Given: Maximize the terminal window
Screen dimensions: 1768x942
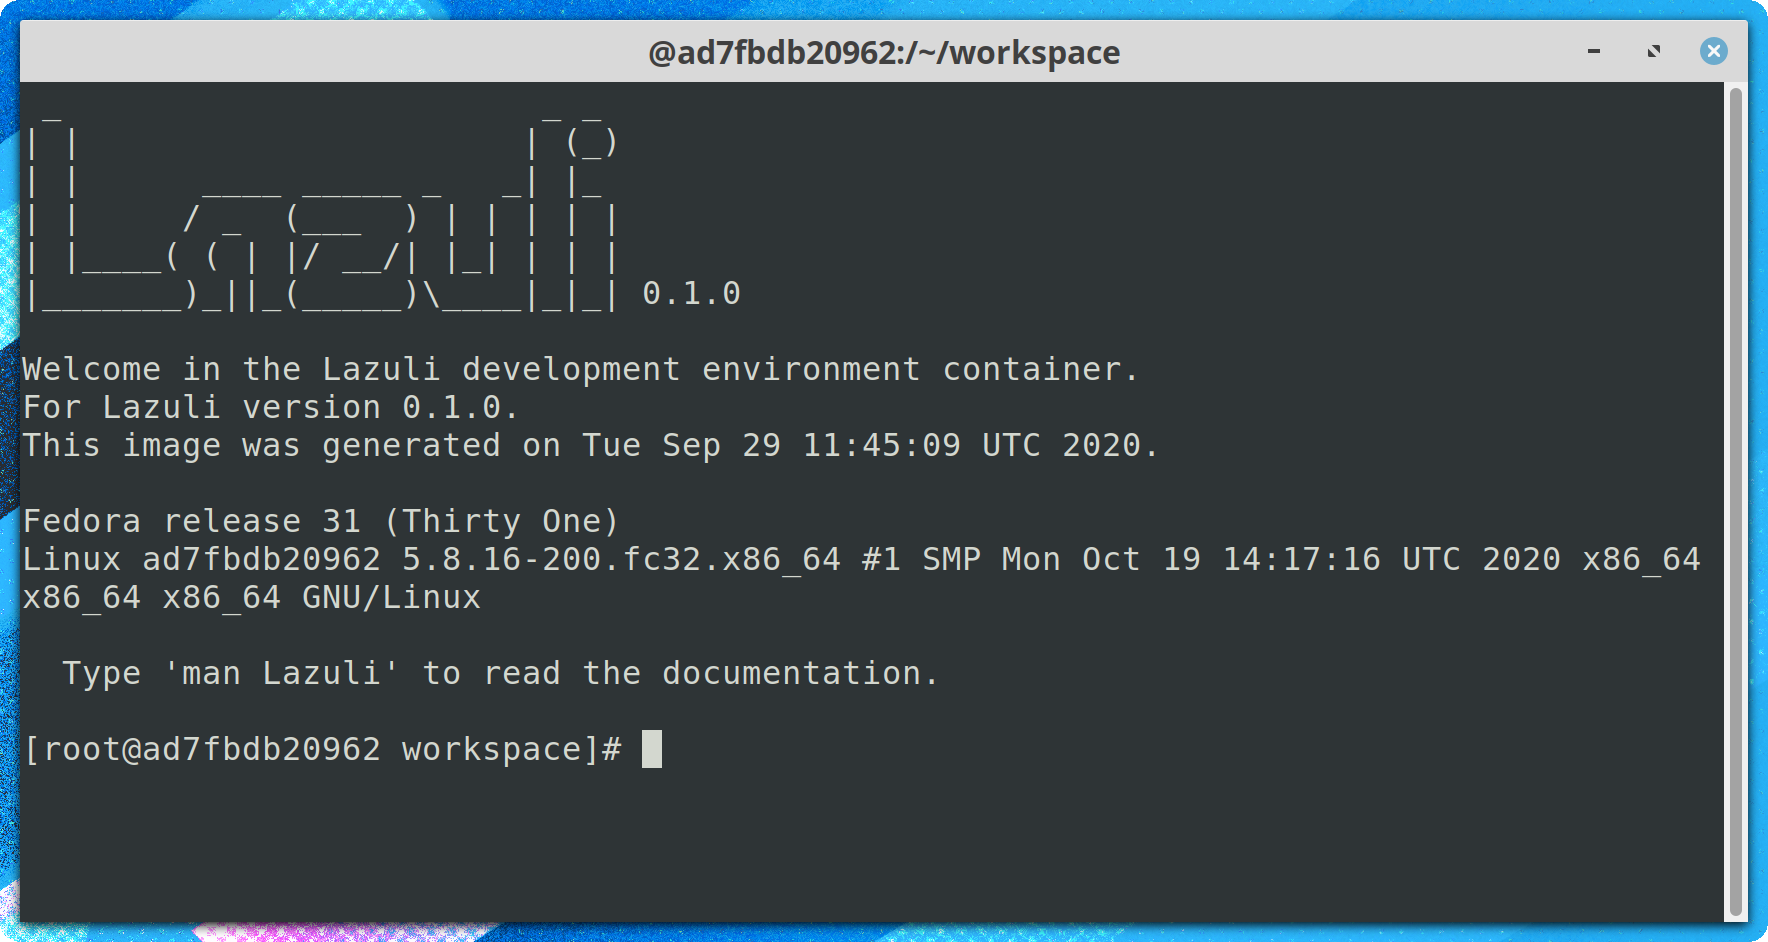Looking at the screenshot, I should (1654, 51).
